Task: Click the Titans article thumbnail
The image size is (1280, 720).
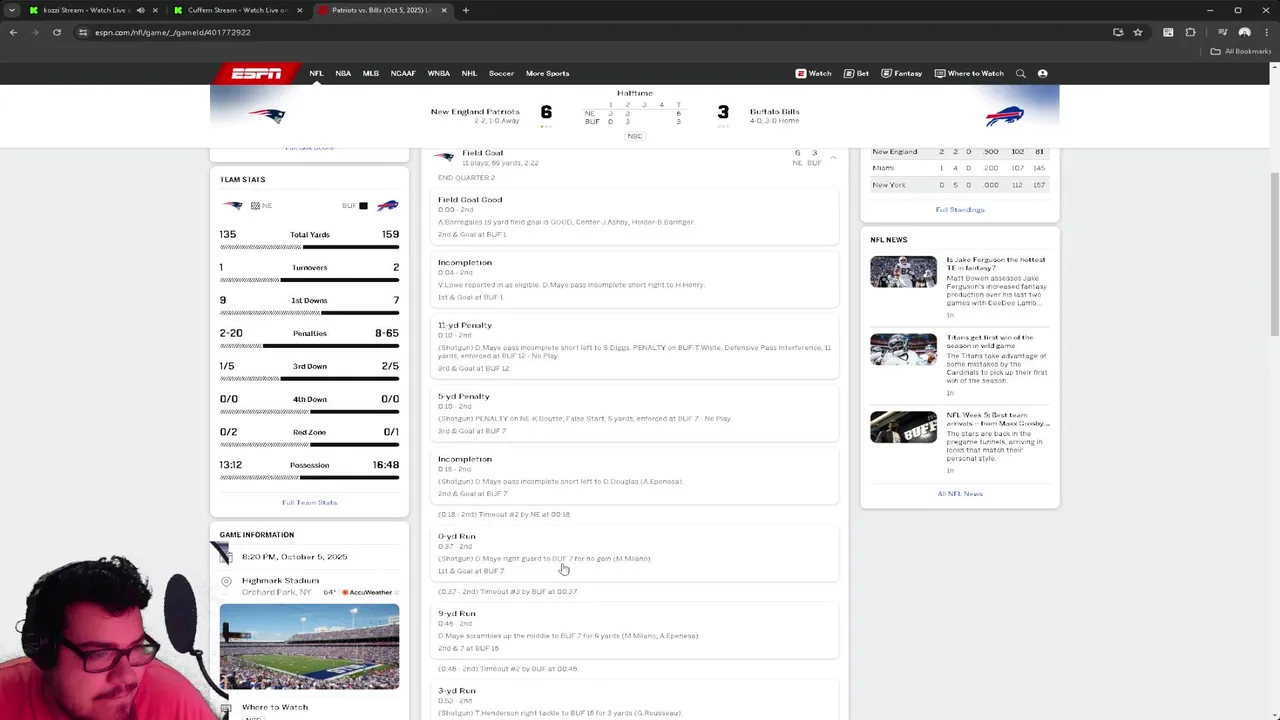Action: click(903, 349)
